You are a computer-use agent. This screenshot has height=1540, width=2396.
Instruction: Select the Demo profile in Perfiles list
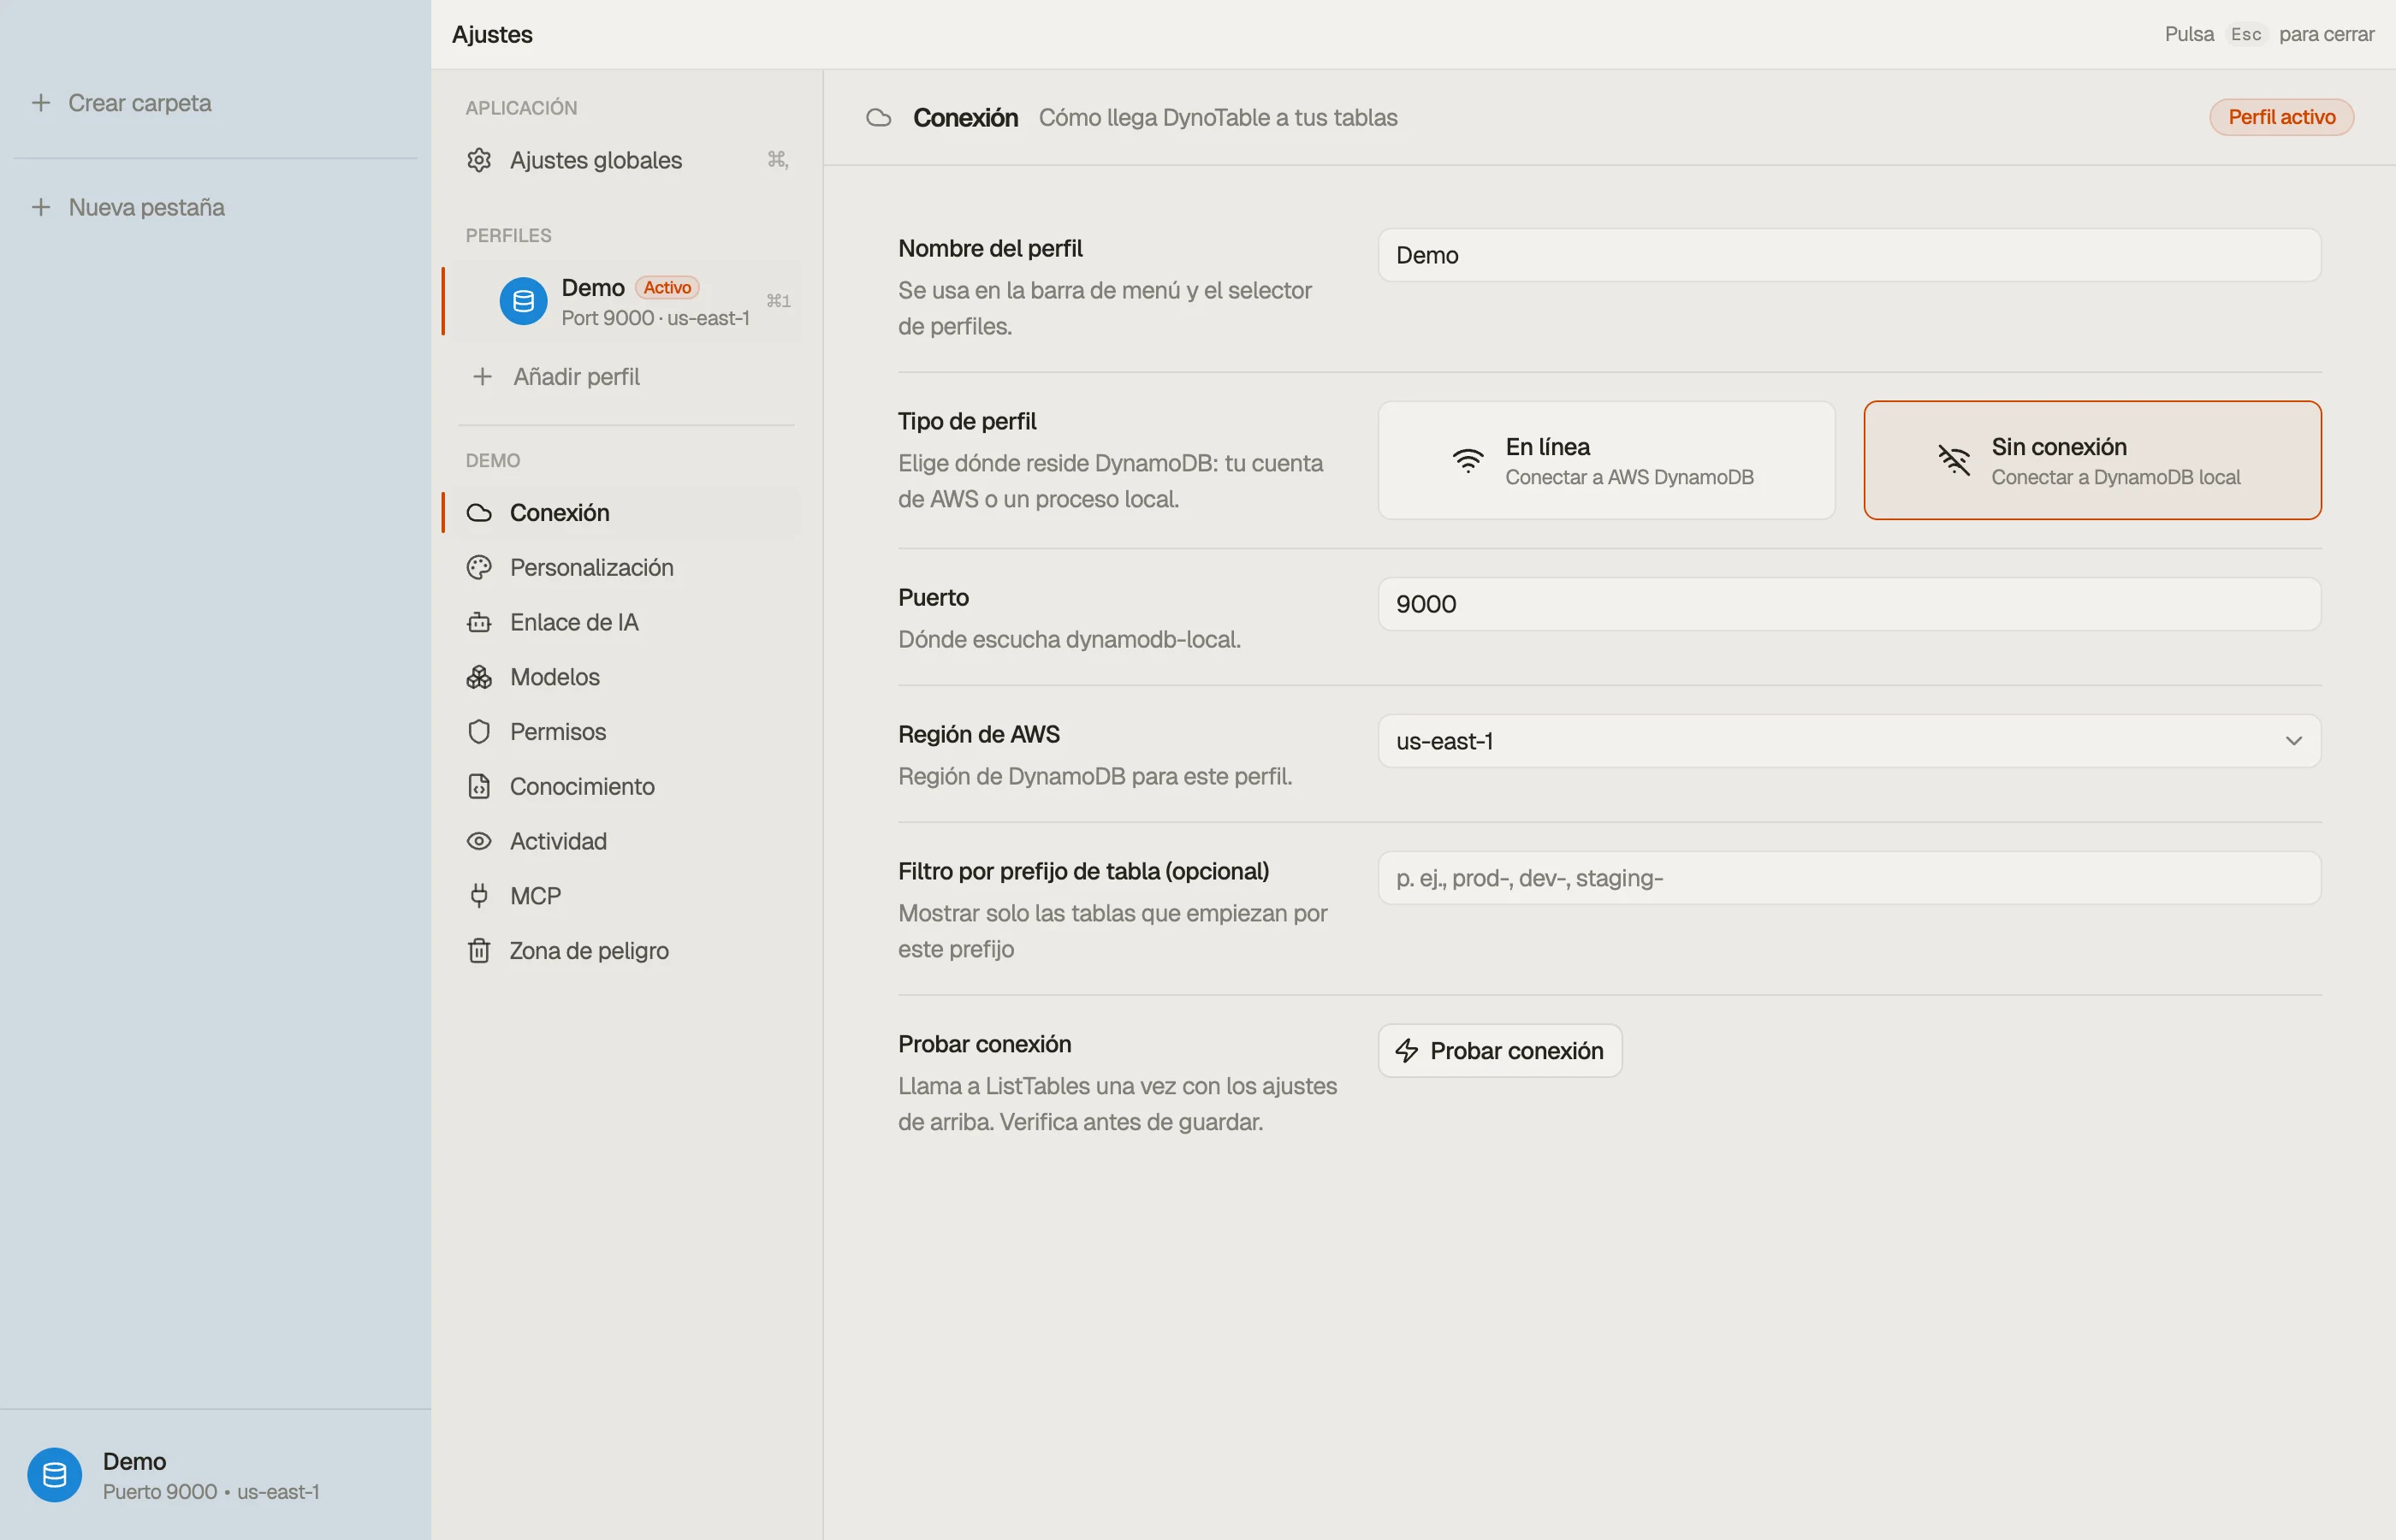point(625,301)
